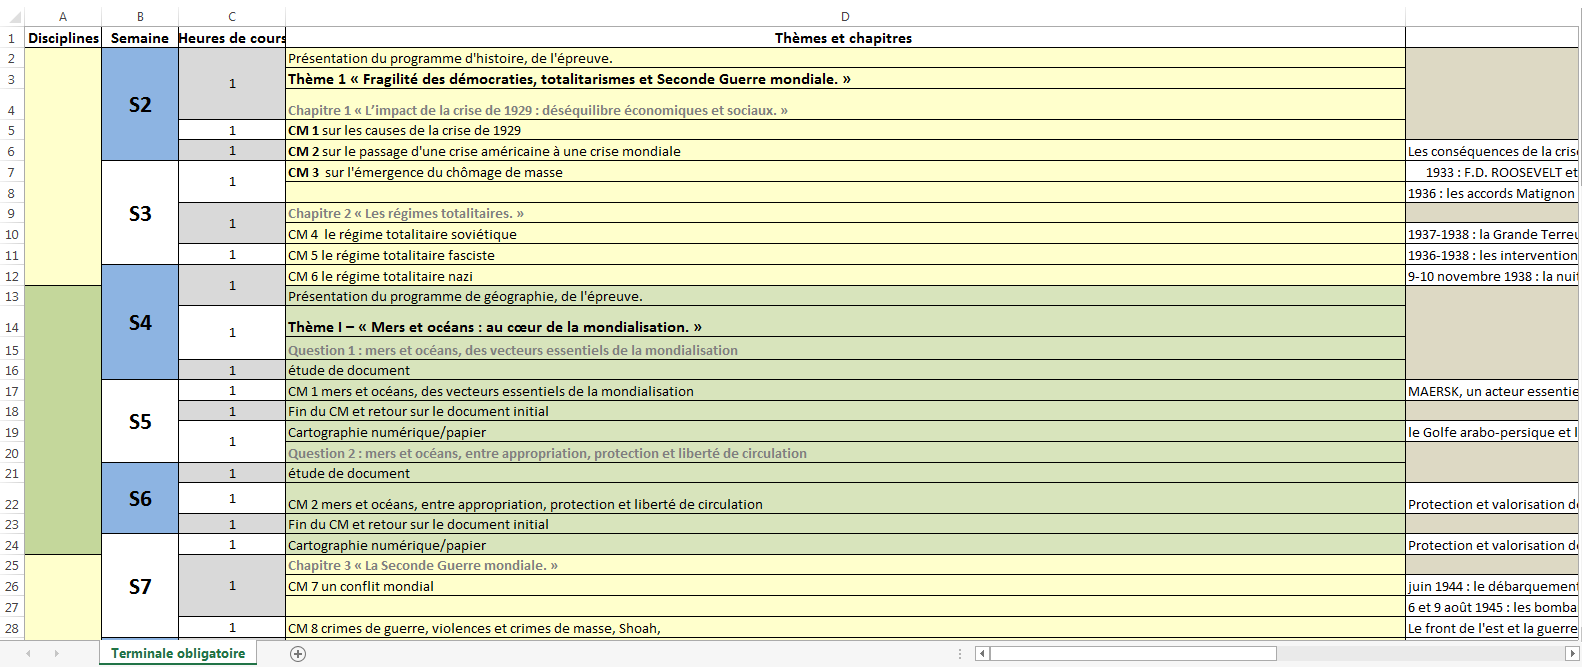Click 'Fin du CM et retour' cell in row 23
The width and height of the screenshot is (1582, 667).
pos(845,524)
